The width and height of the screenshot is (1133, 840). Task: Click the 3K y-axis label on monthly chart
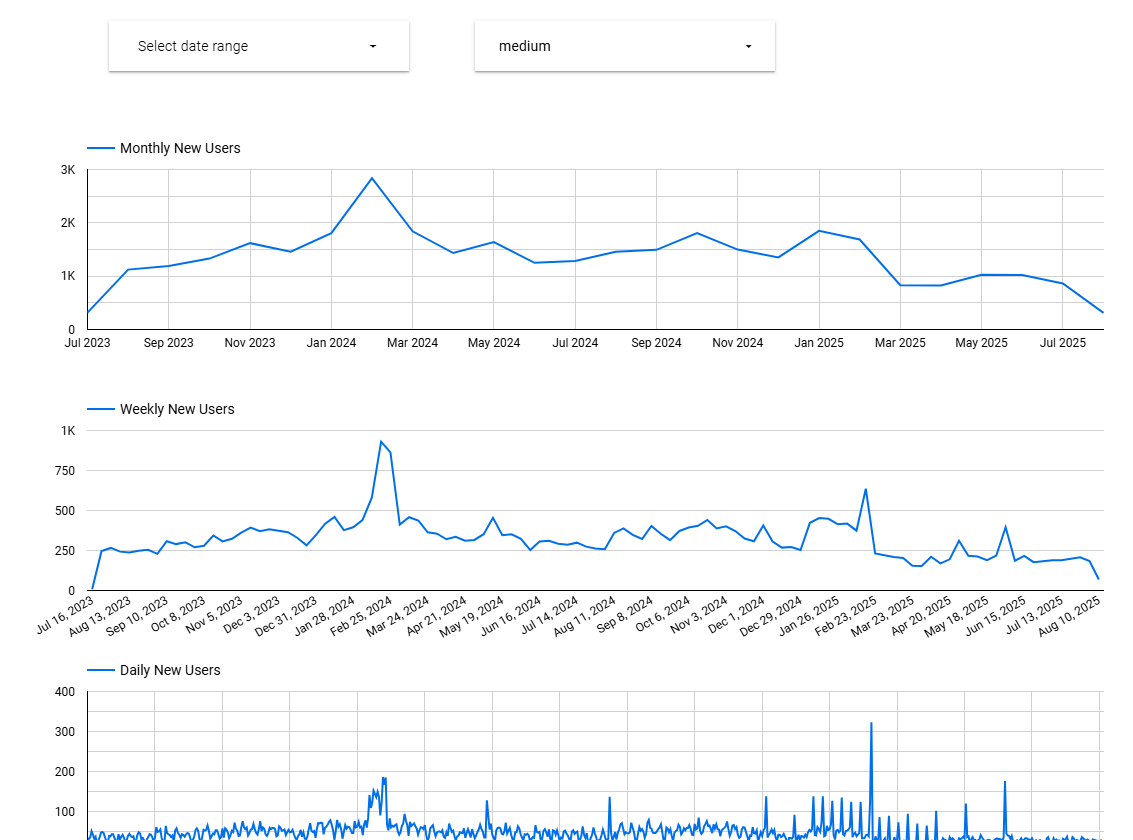click(68, 170)
